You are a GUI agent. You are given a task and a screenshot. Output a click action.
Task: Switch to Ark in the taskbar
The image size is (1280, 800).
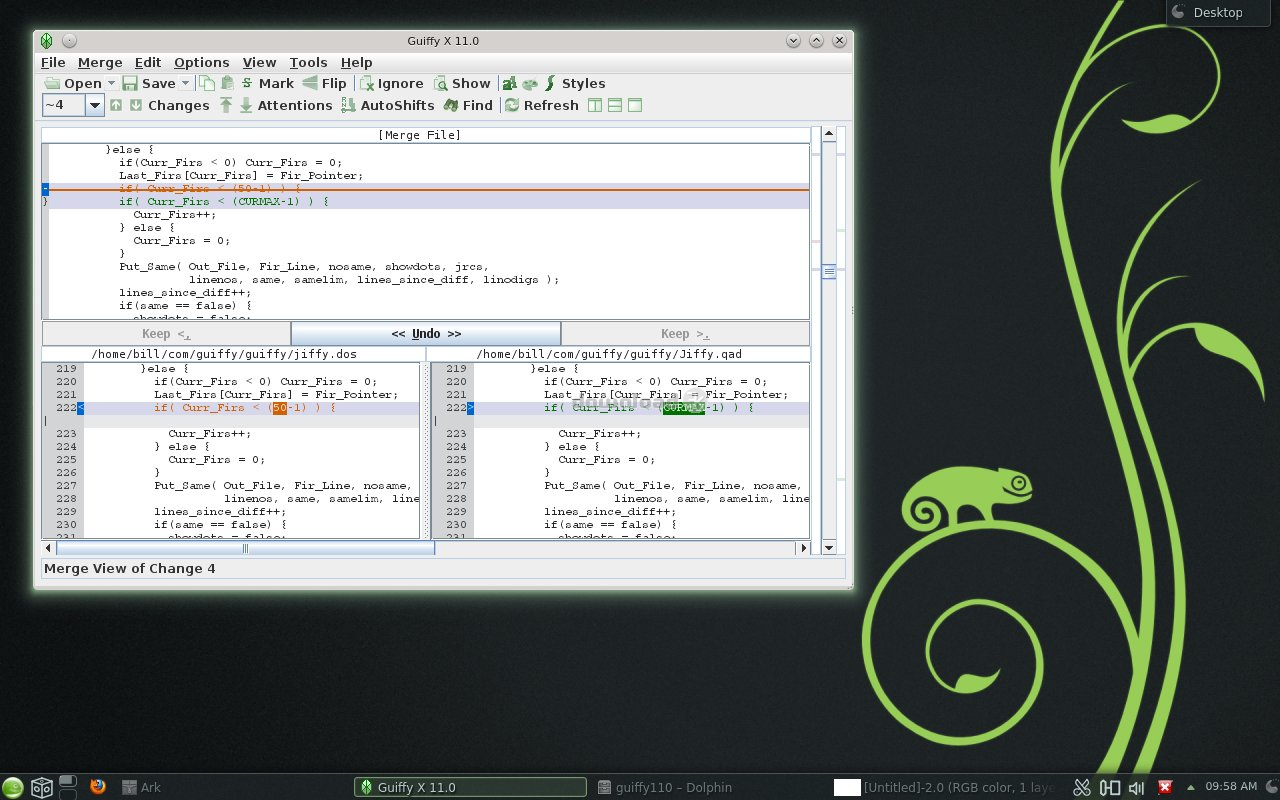pyautogui.click(x=141, y=788)
